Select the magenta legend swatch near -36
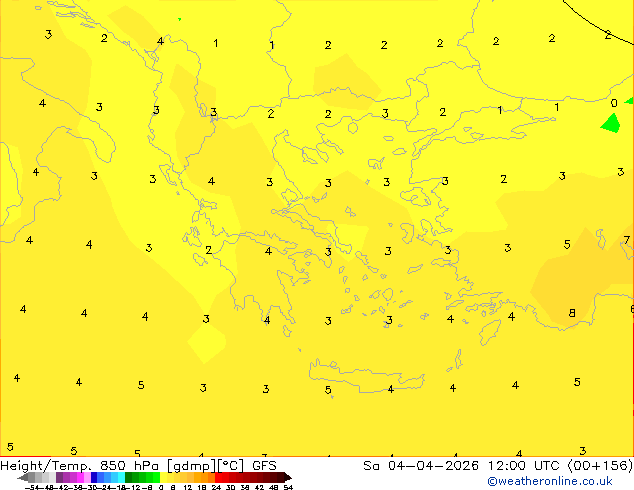 (x=80, y=477)
